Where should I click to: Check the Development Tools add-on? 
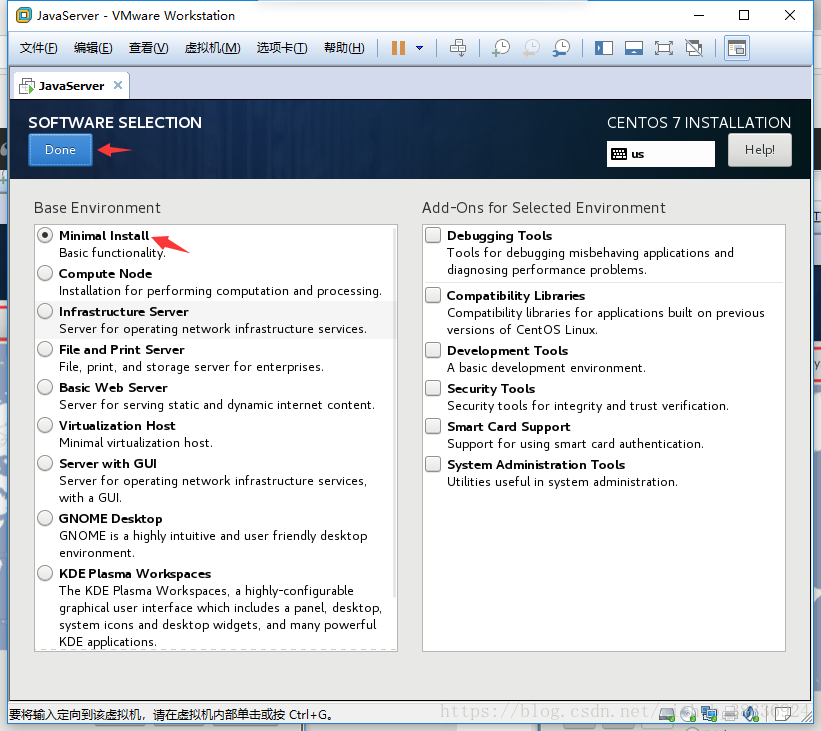pyautogui.click(x=433, y=350)
